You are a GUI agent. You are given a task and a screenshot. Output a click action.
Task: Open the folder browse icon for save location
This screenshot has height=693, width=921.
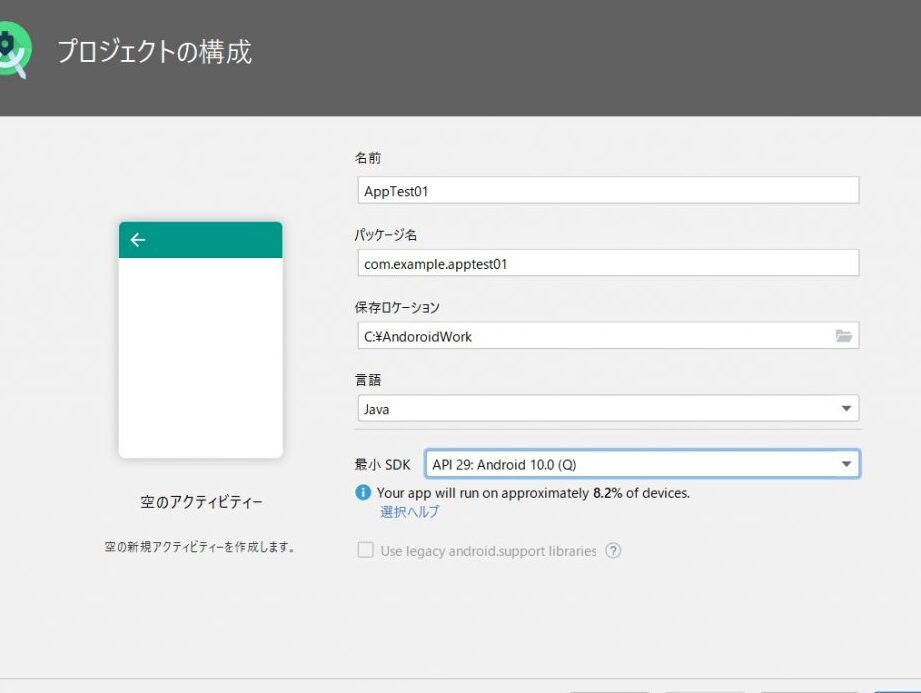[x=844, y=336]
